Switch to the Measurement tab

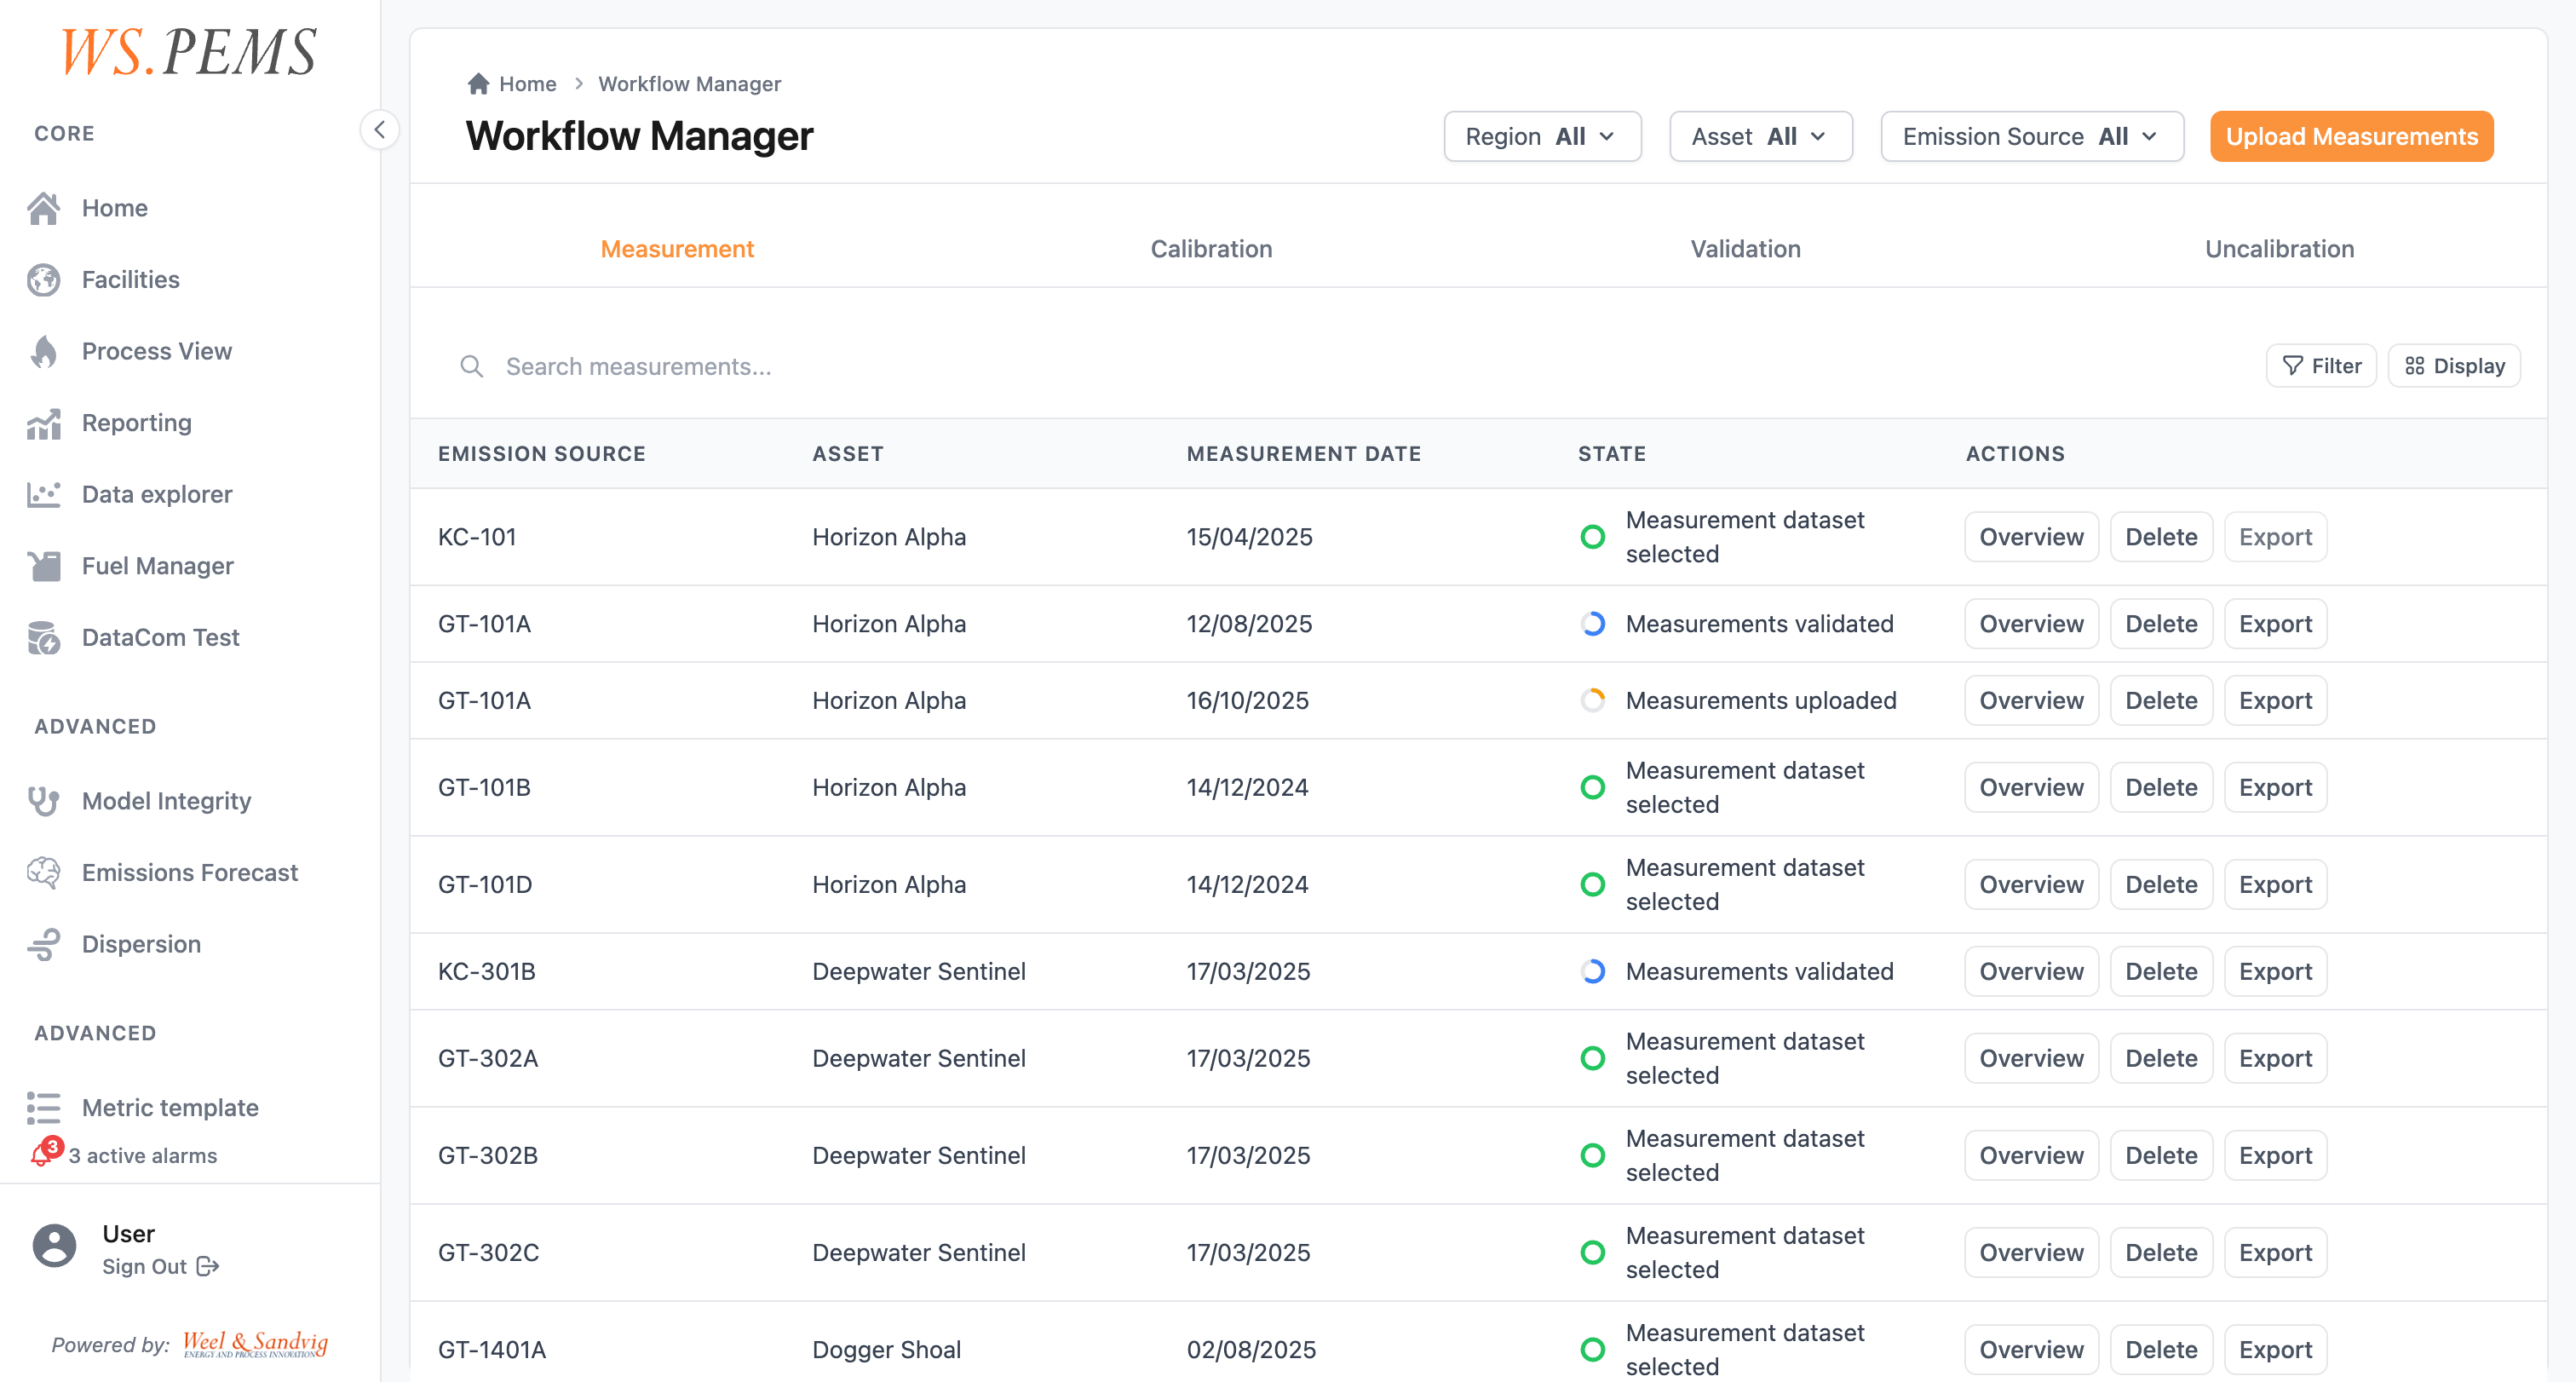click(x=677, y=249)
